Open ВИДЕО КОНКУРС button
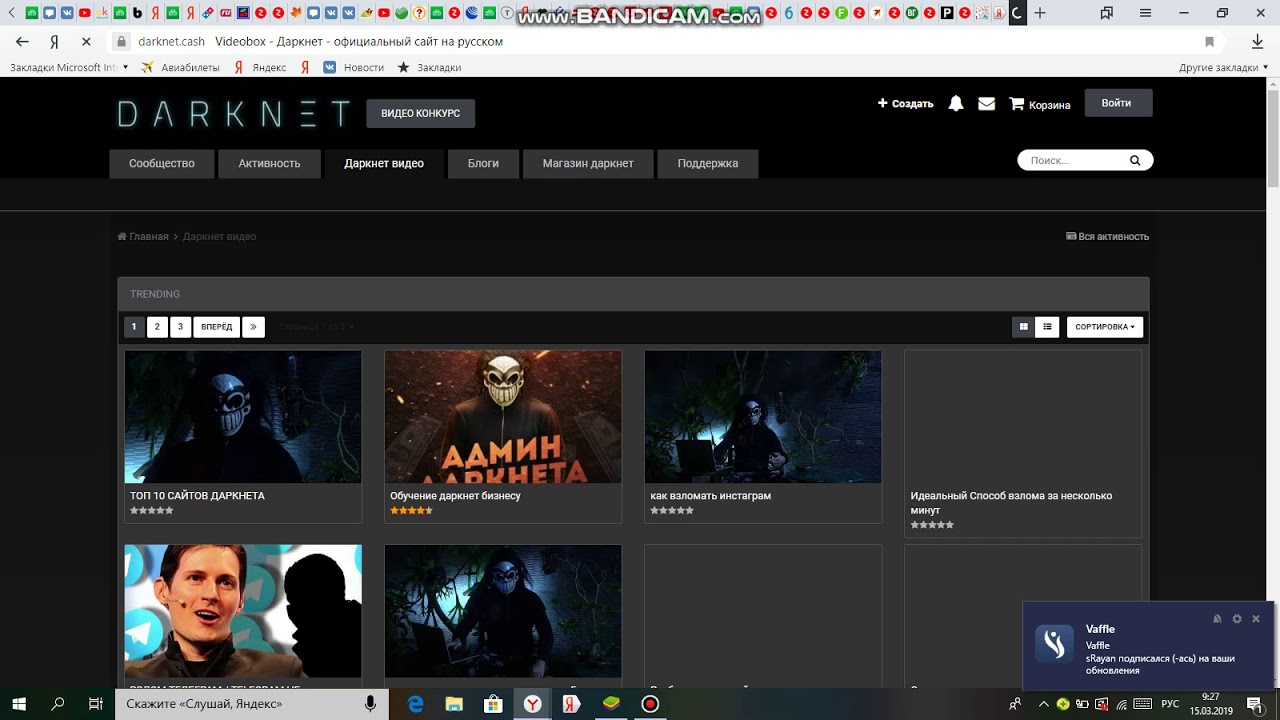This screenshot has height=720, width=1280. pos(420,113)
